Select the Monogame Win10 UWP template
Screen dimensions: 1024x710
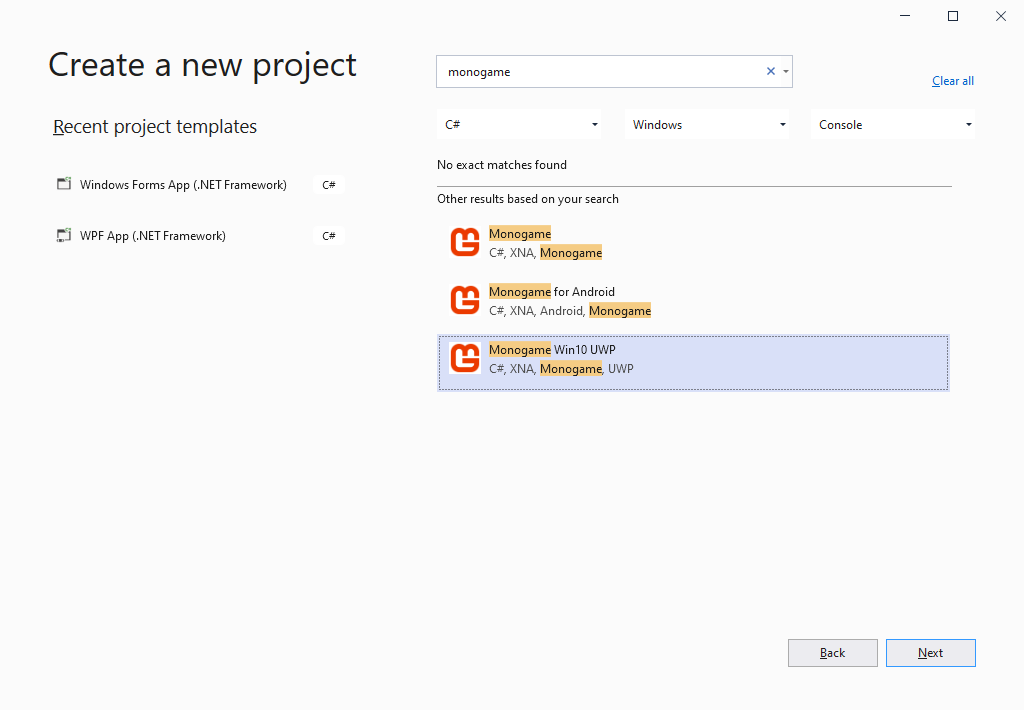[693, 363]
